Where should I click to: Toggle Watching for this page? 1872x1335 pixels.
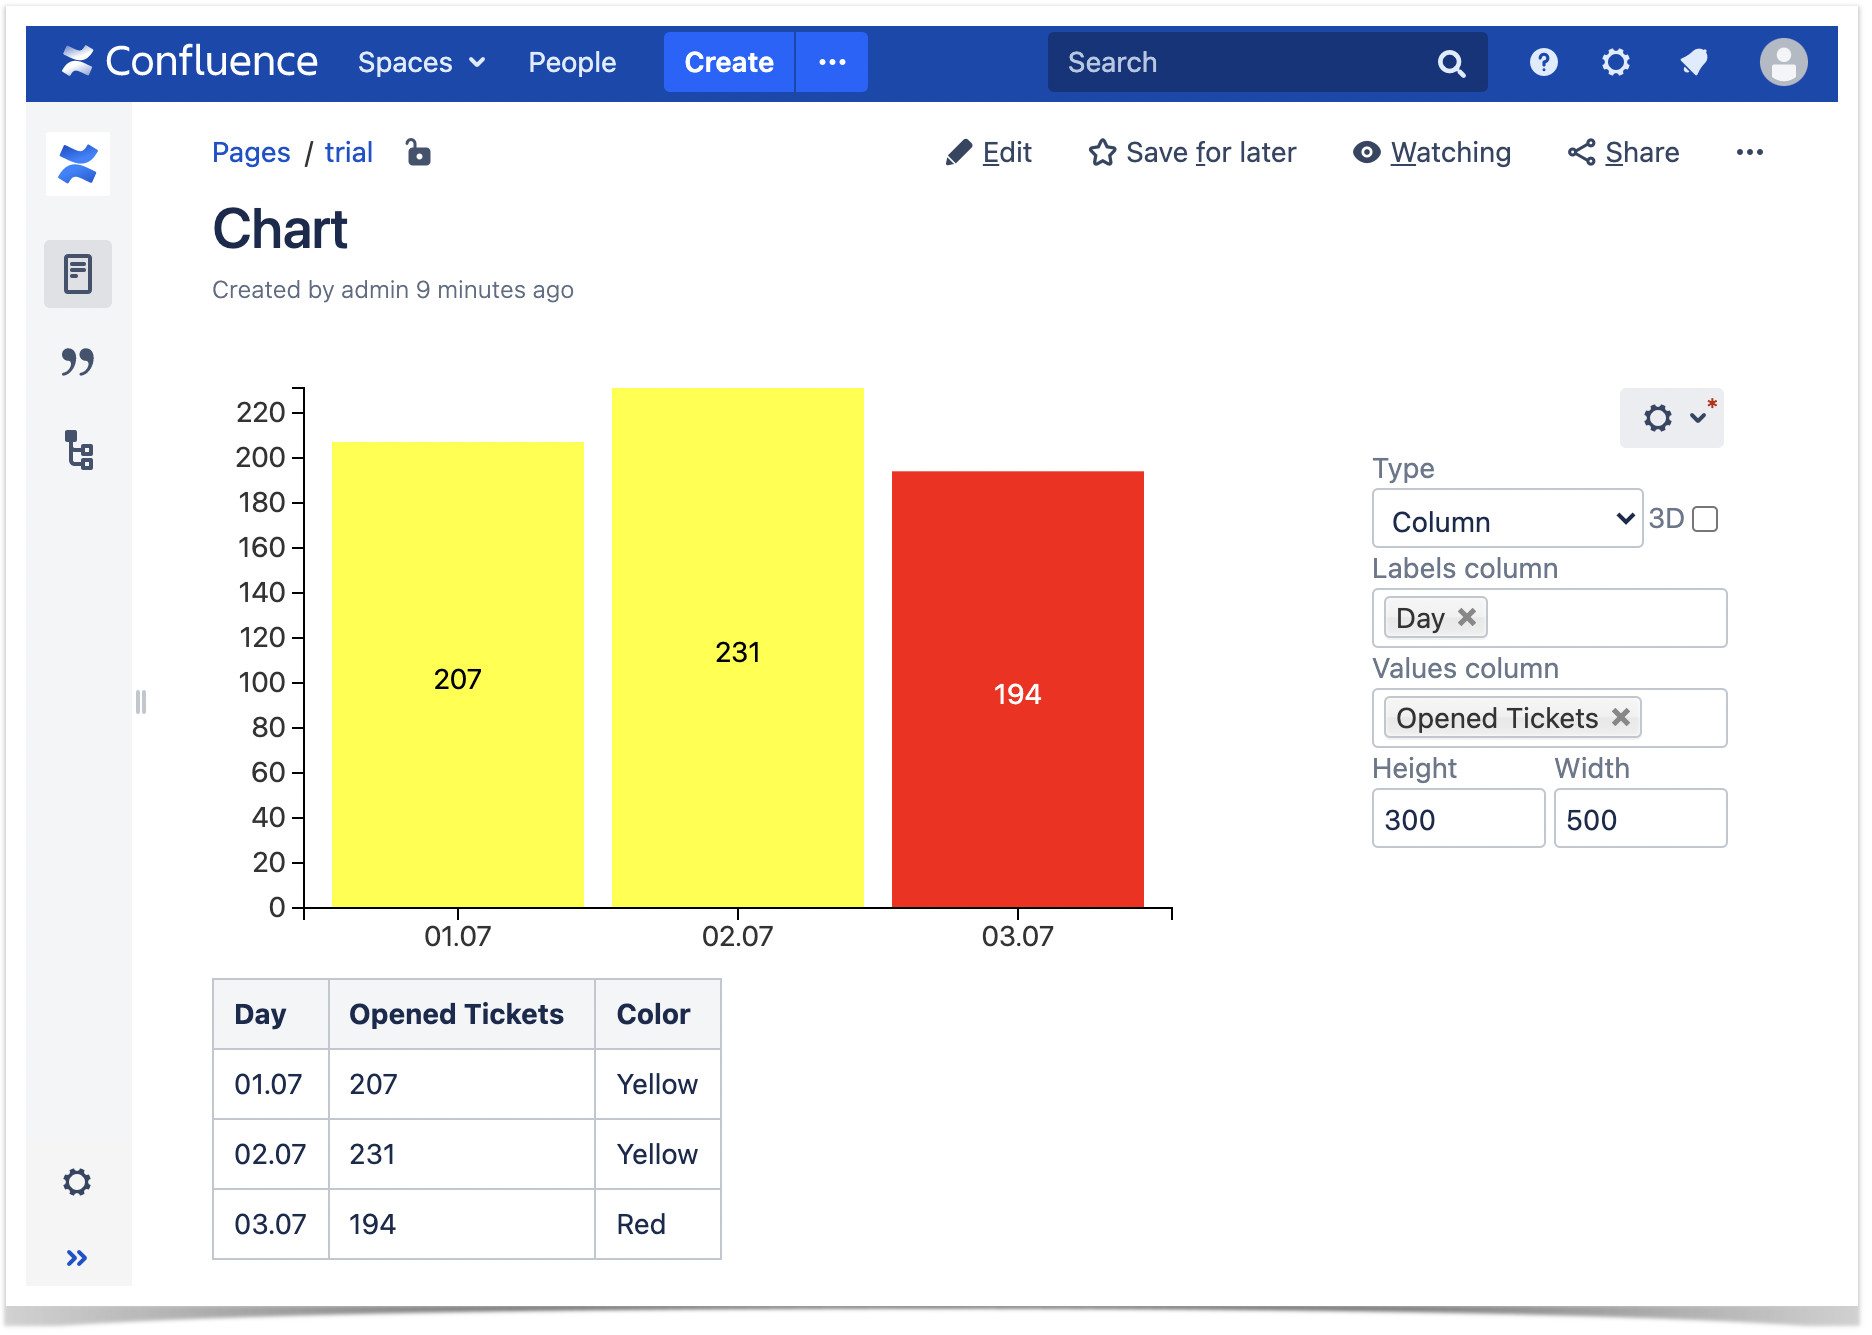click(x=1431, y=152)
